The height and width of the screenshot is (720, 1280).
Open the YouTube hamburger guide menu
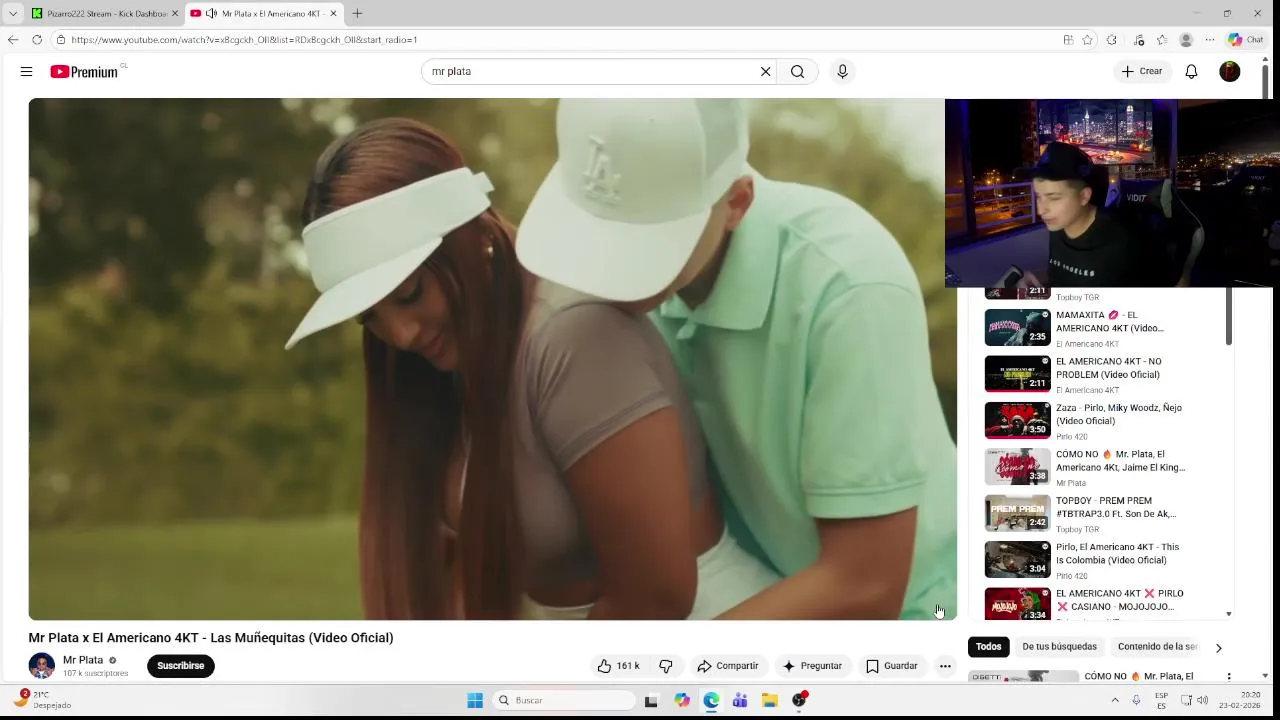[x=26, y=71]
